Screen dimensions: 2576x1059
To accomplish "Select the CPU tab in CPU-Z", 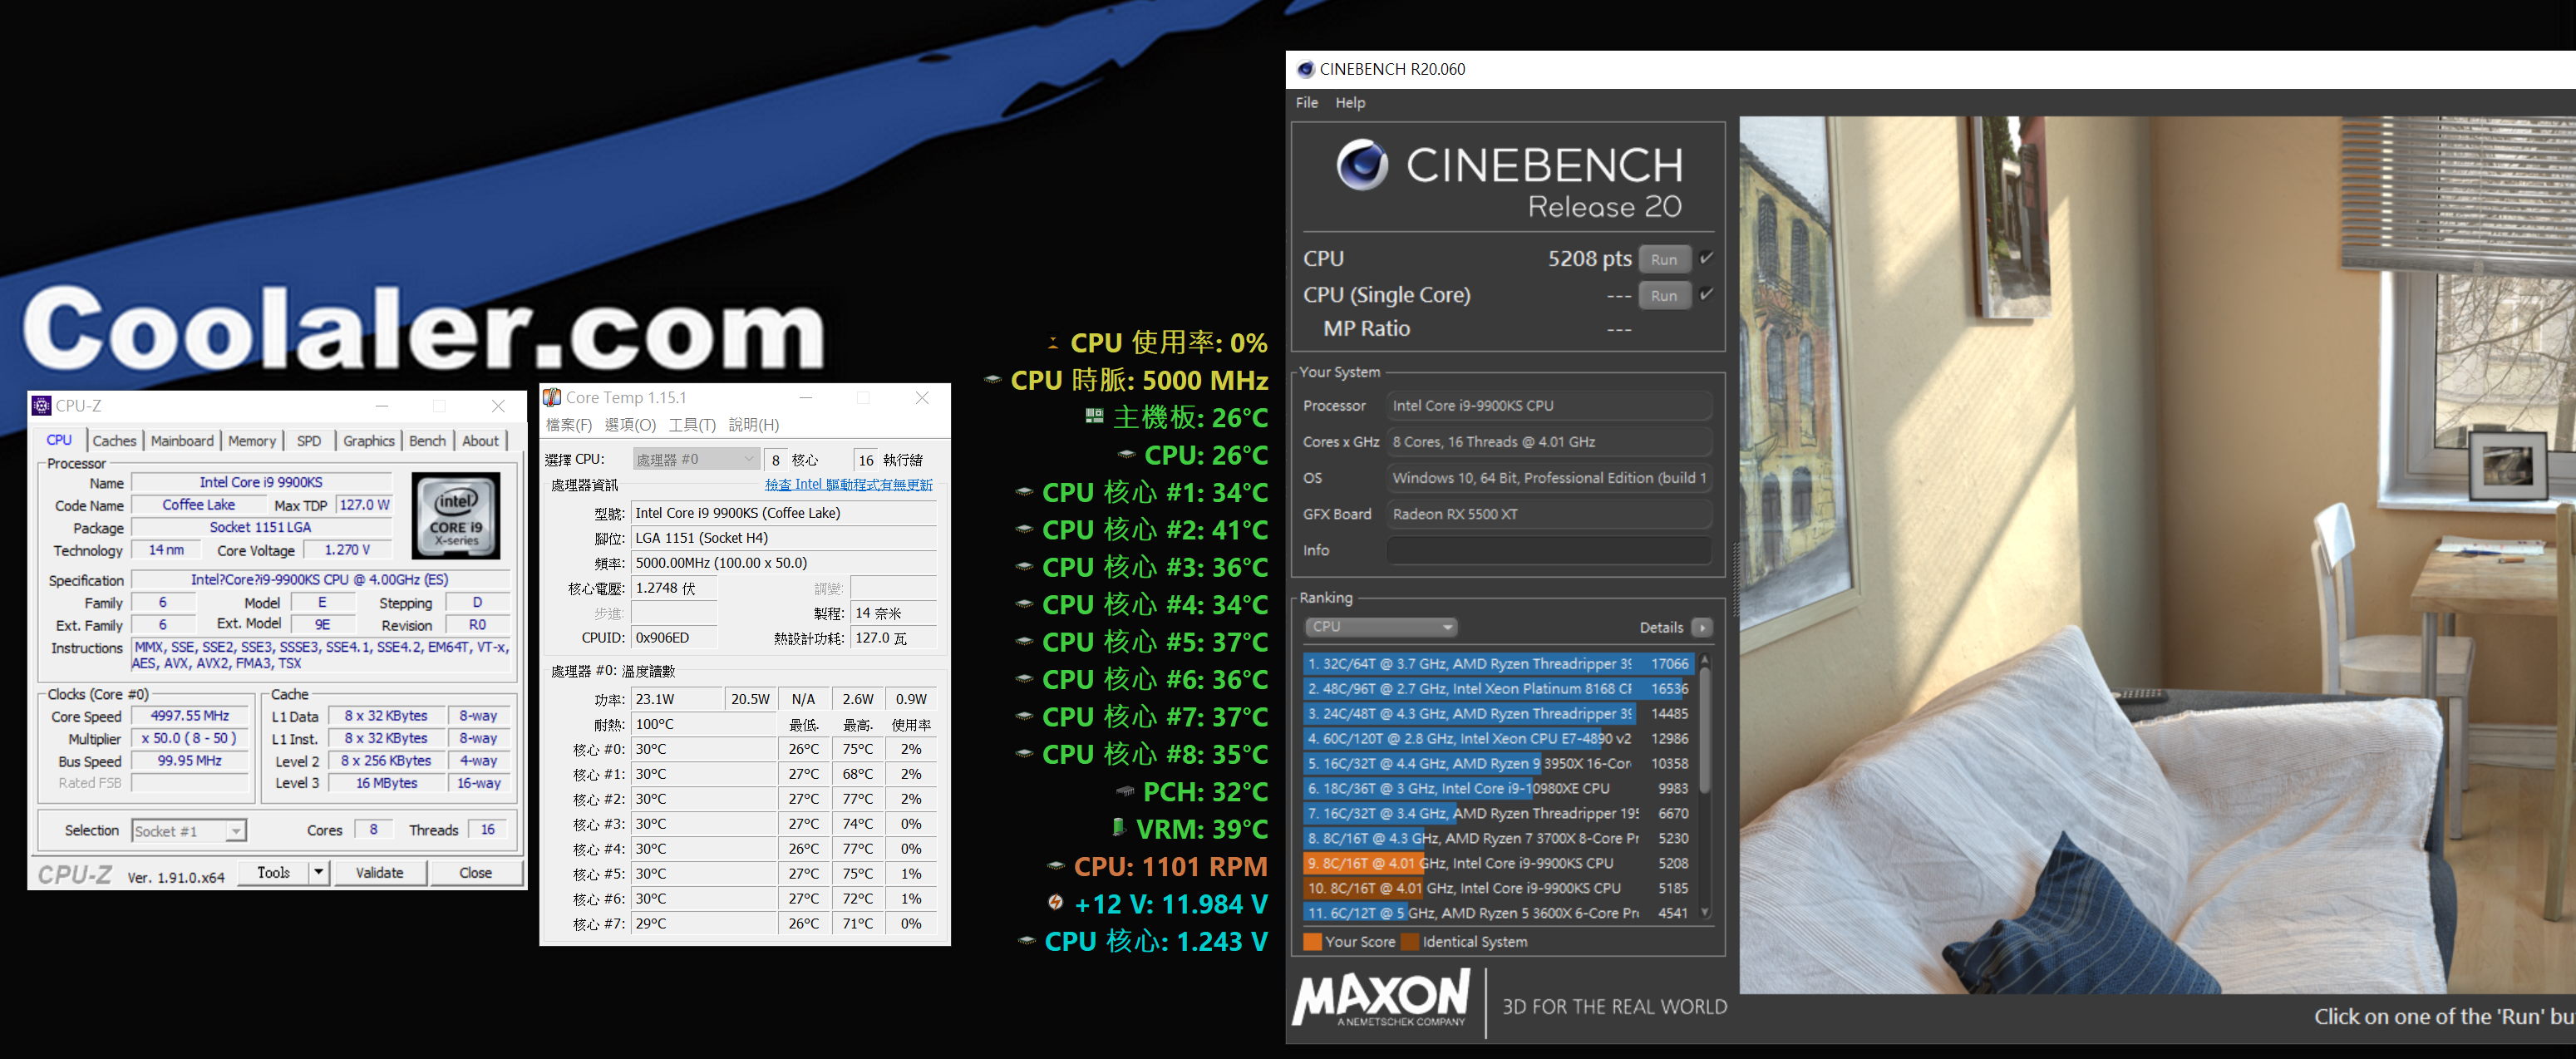I will coord(59,440).
